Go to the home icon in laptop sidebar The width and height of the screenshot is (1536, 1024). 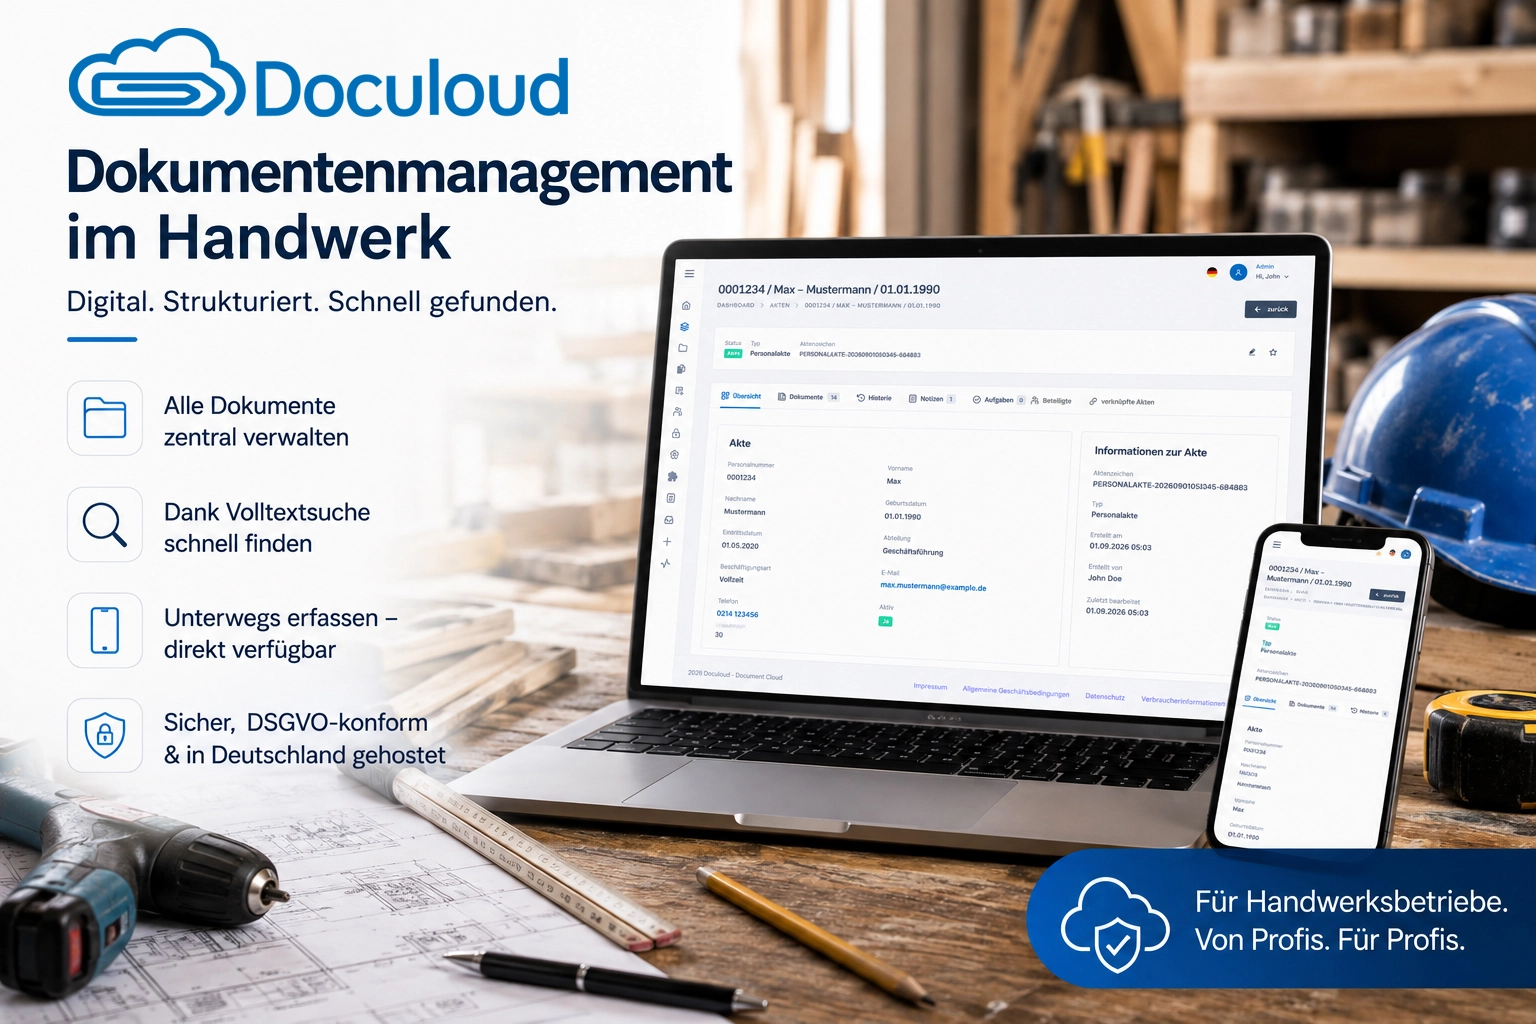click(x=686, y=305)
